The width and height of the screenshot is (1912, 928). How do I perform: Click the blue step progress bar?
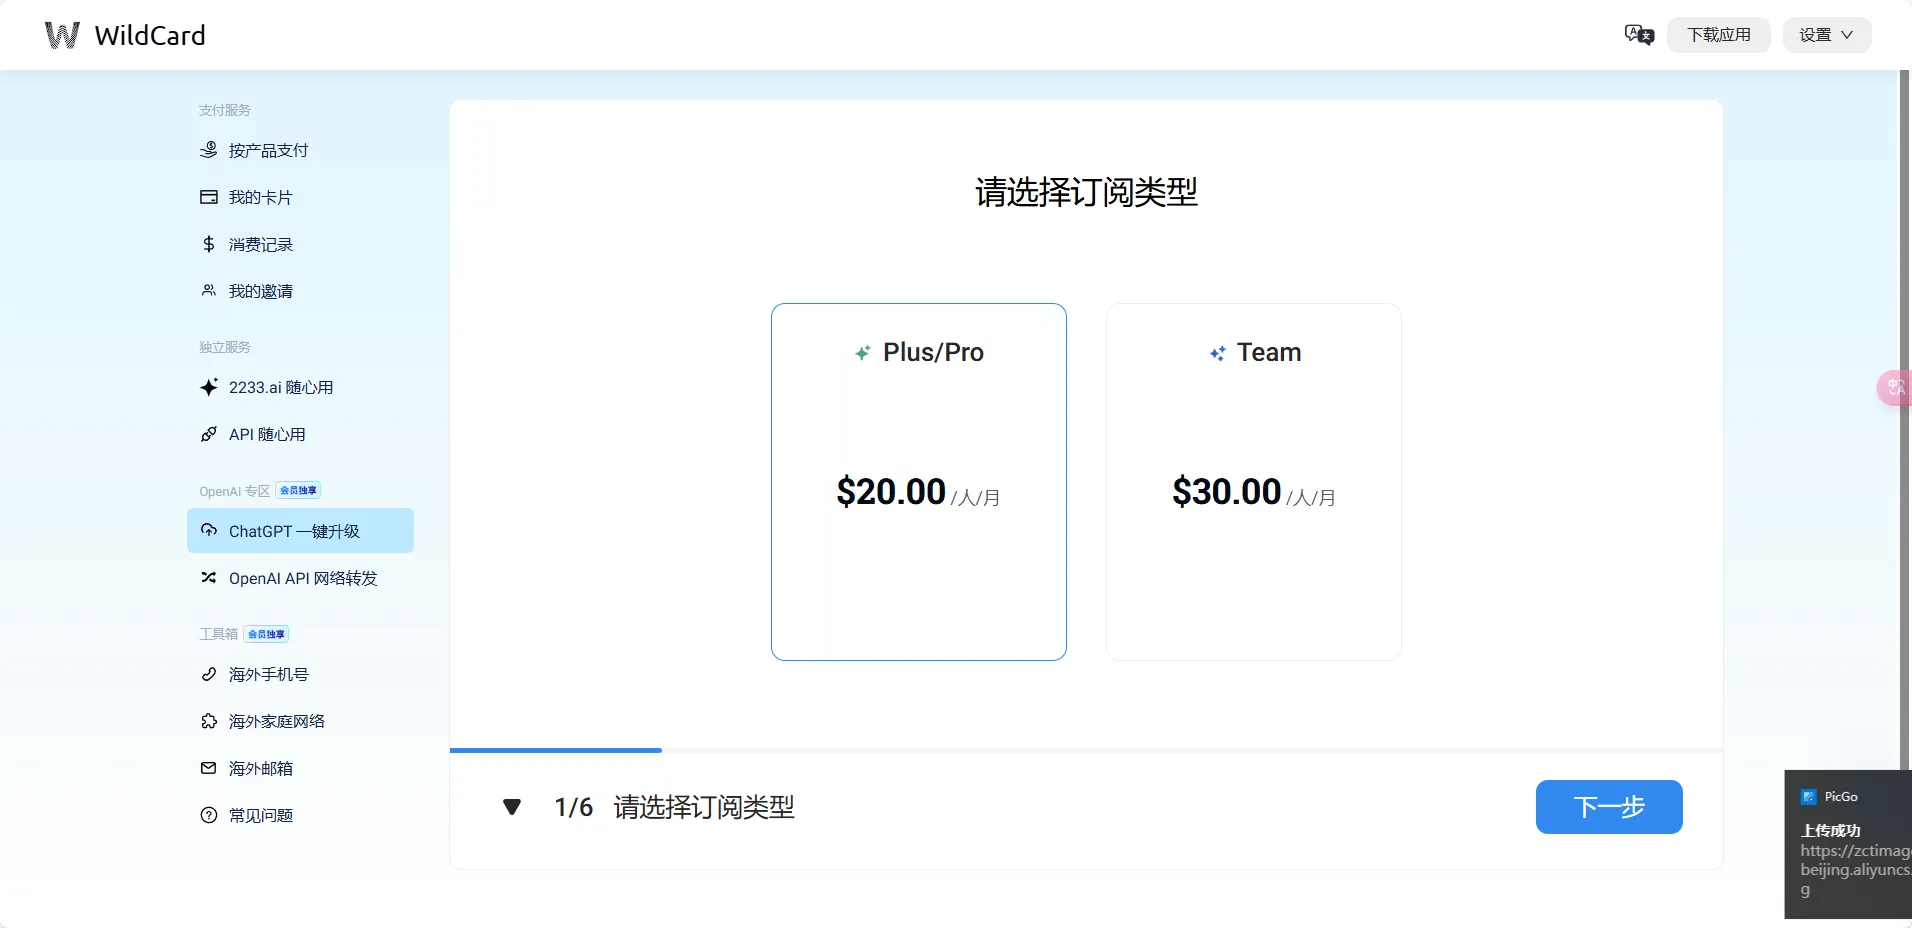(556, 749)
